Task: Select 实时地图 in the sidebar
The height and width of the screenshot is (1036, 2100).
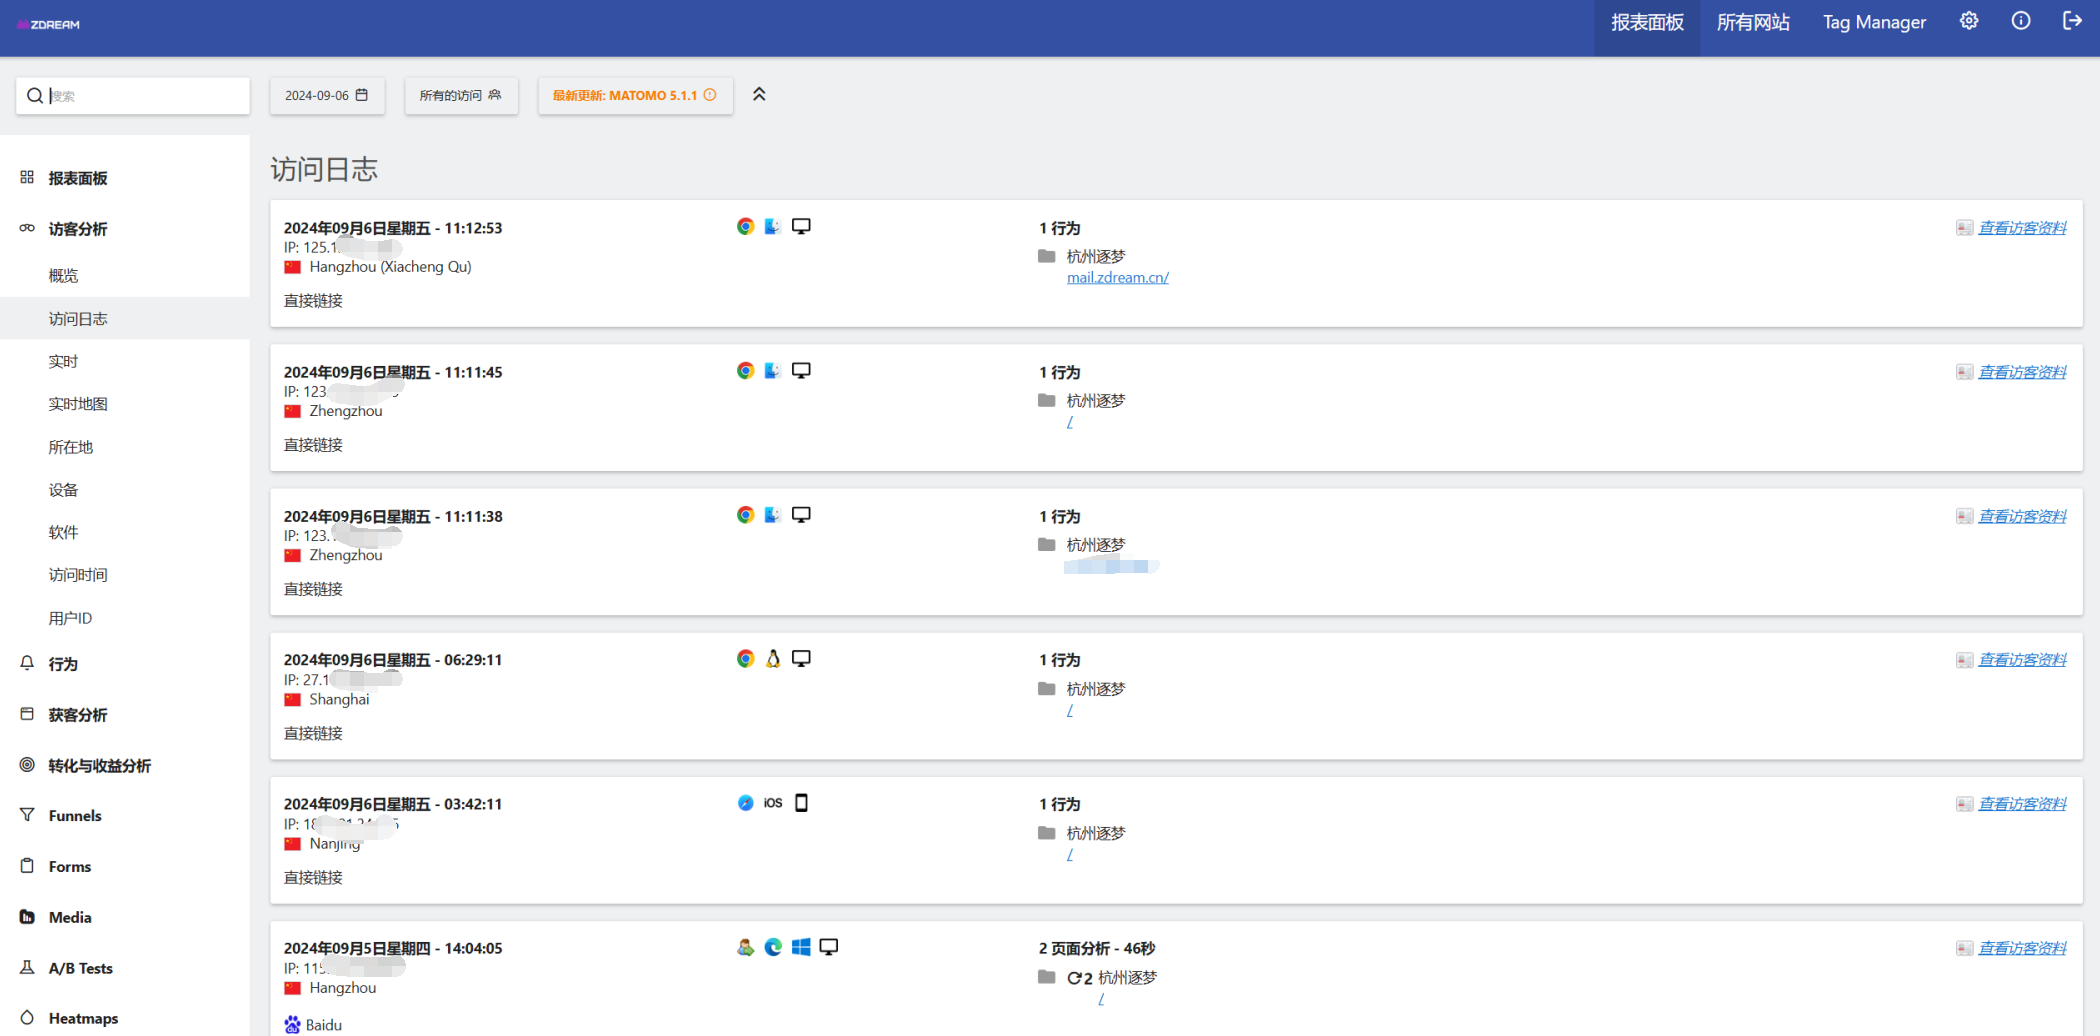Action: pos(78,404)
